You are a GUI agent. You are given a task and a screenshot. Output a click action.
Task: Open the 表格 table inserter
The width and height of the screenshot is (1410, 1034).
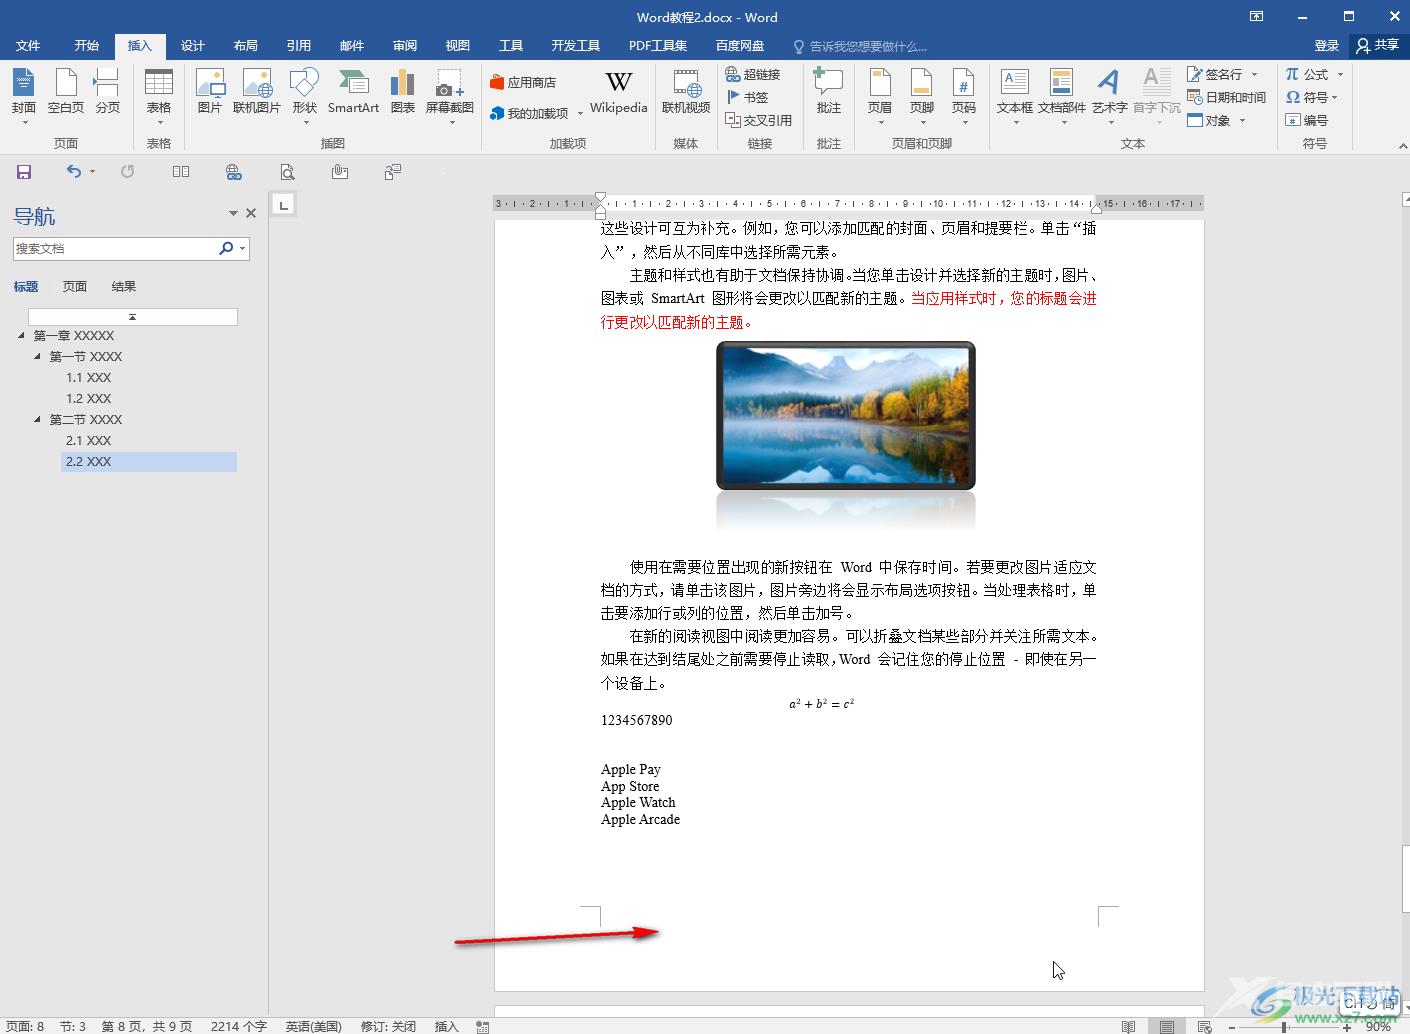click(x=159, y=96)
